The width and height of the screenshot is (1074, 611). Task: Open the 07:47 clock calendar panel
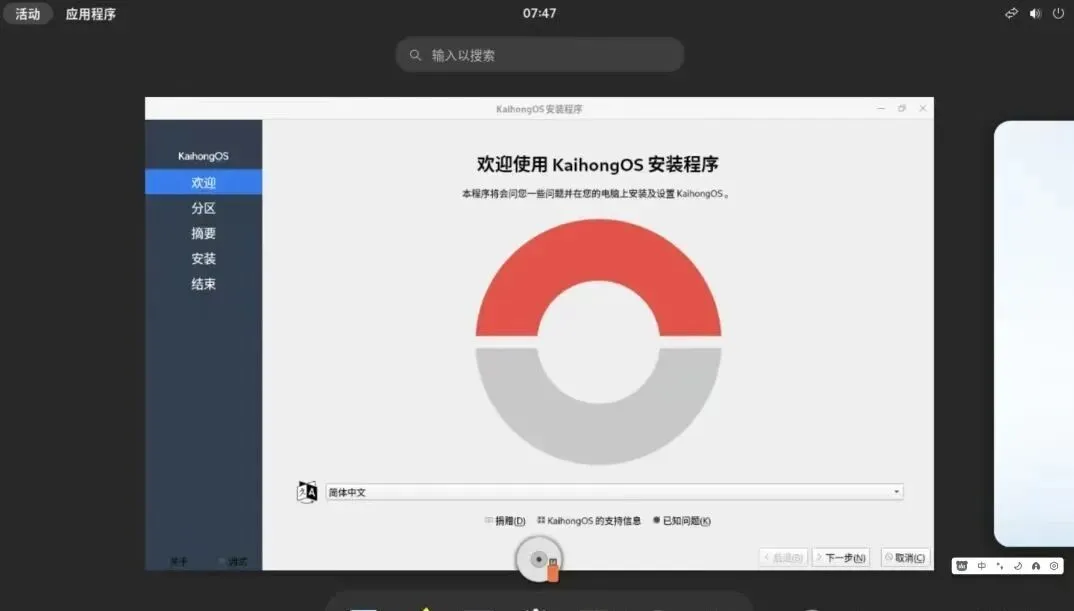(x=539, y=13)
